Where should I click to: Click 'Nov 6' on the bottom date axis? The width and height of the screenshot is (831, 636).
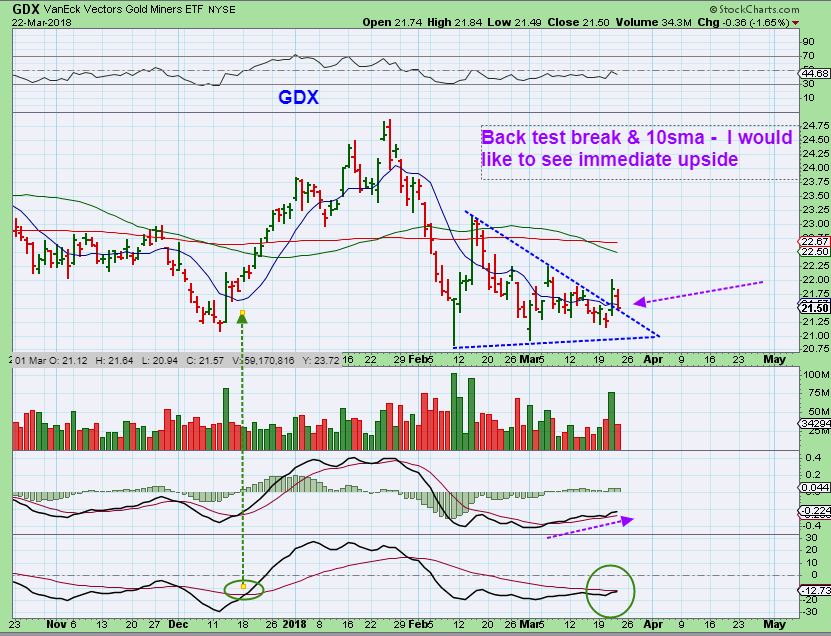pyautogui.click(x=61, y=624)
